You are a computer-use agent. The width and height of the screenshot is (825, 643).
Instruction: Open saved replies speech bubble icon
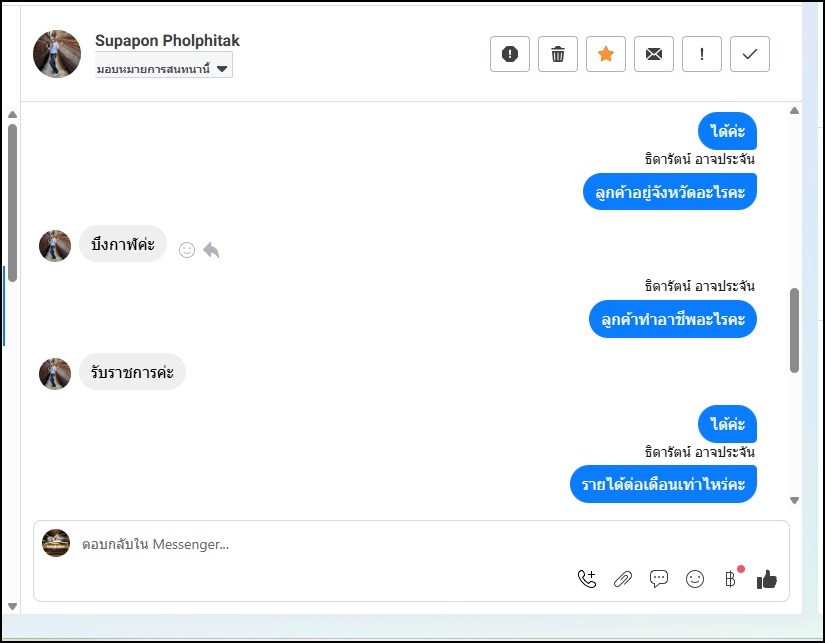(x=659, y=579)
